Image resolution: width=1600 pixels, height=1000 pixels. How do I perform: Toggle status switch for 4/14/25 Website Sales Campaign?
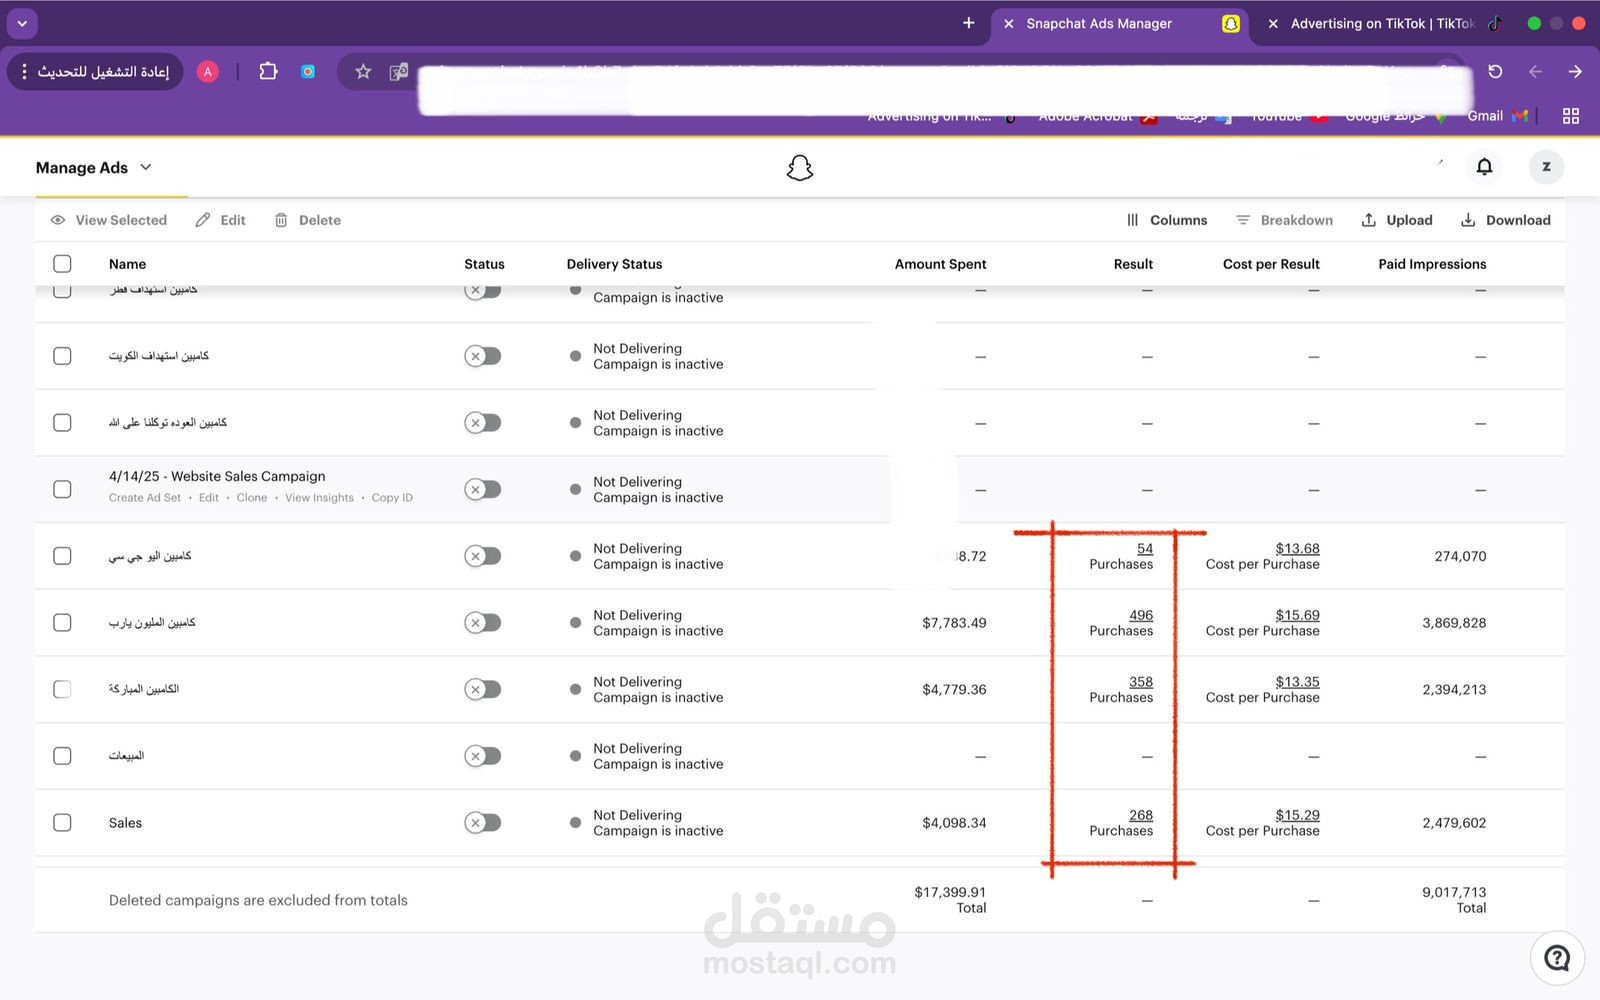(482, 489)
